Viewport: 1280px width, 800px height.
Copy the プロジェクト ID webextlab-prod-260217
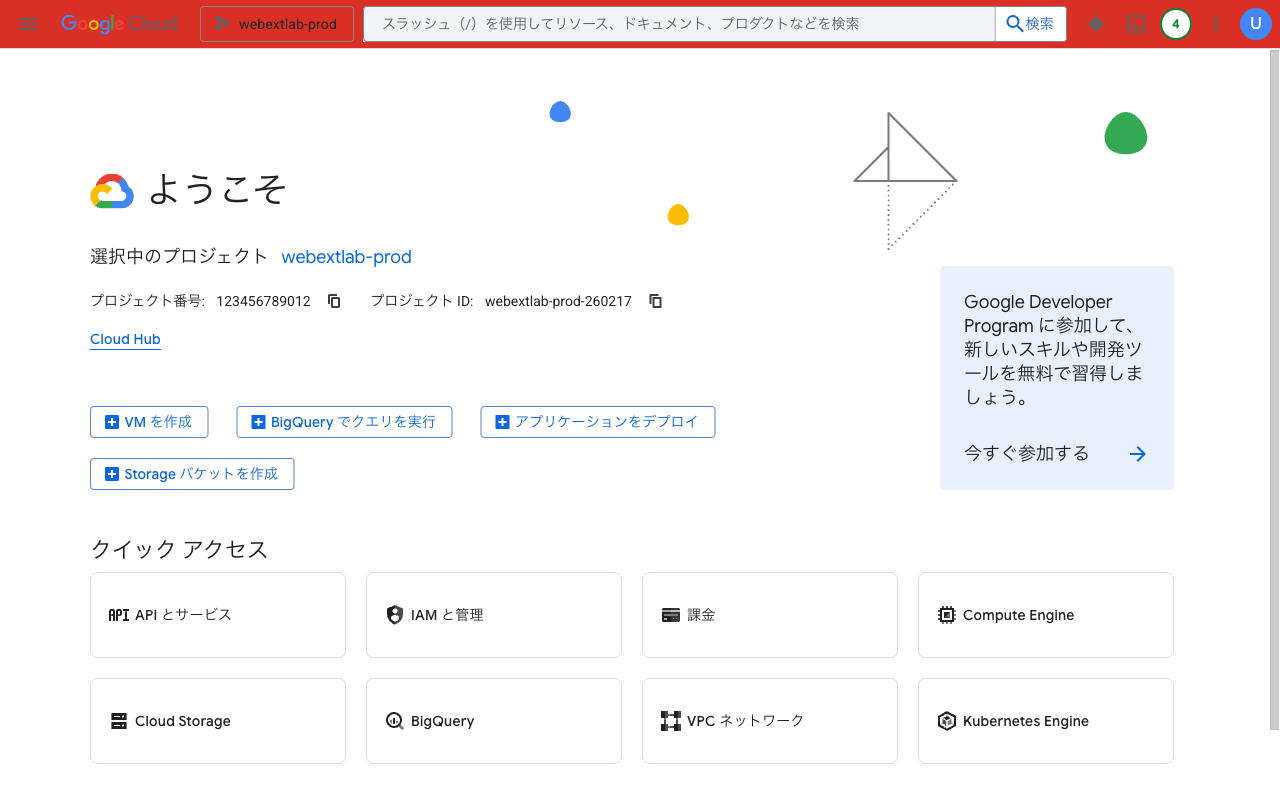click(655, 300)
